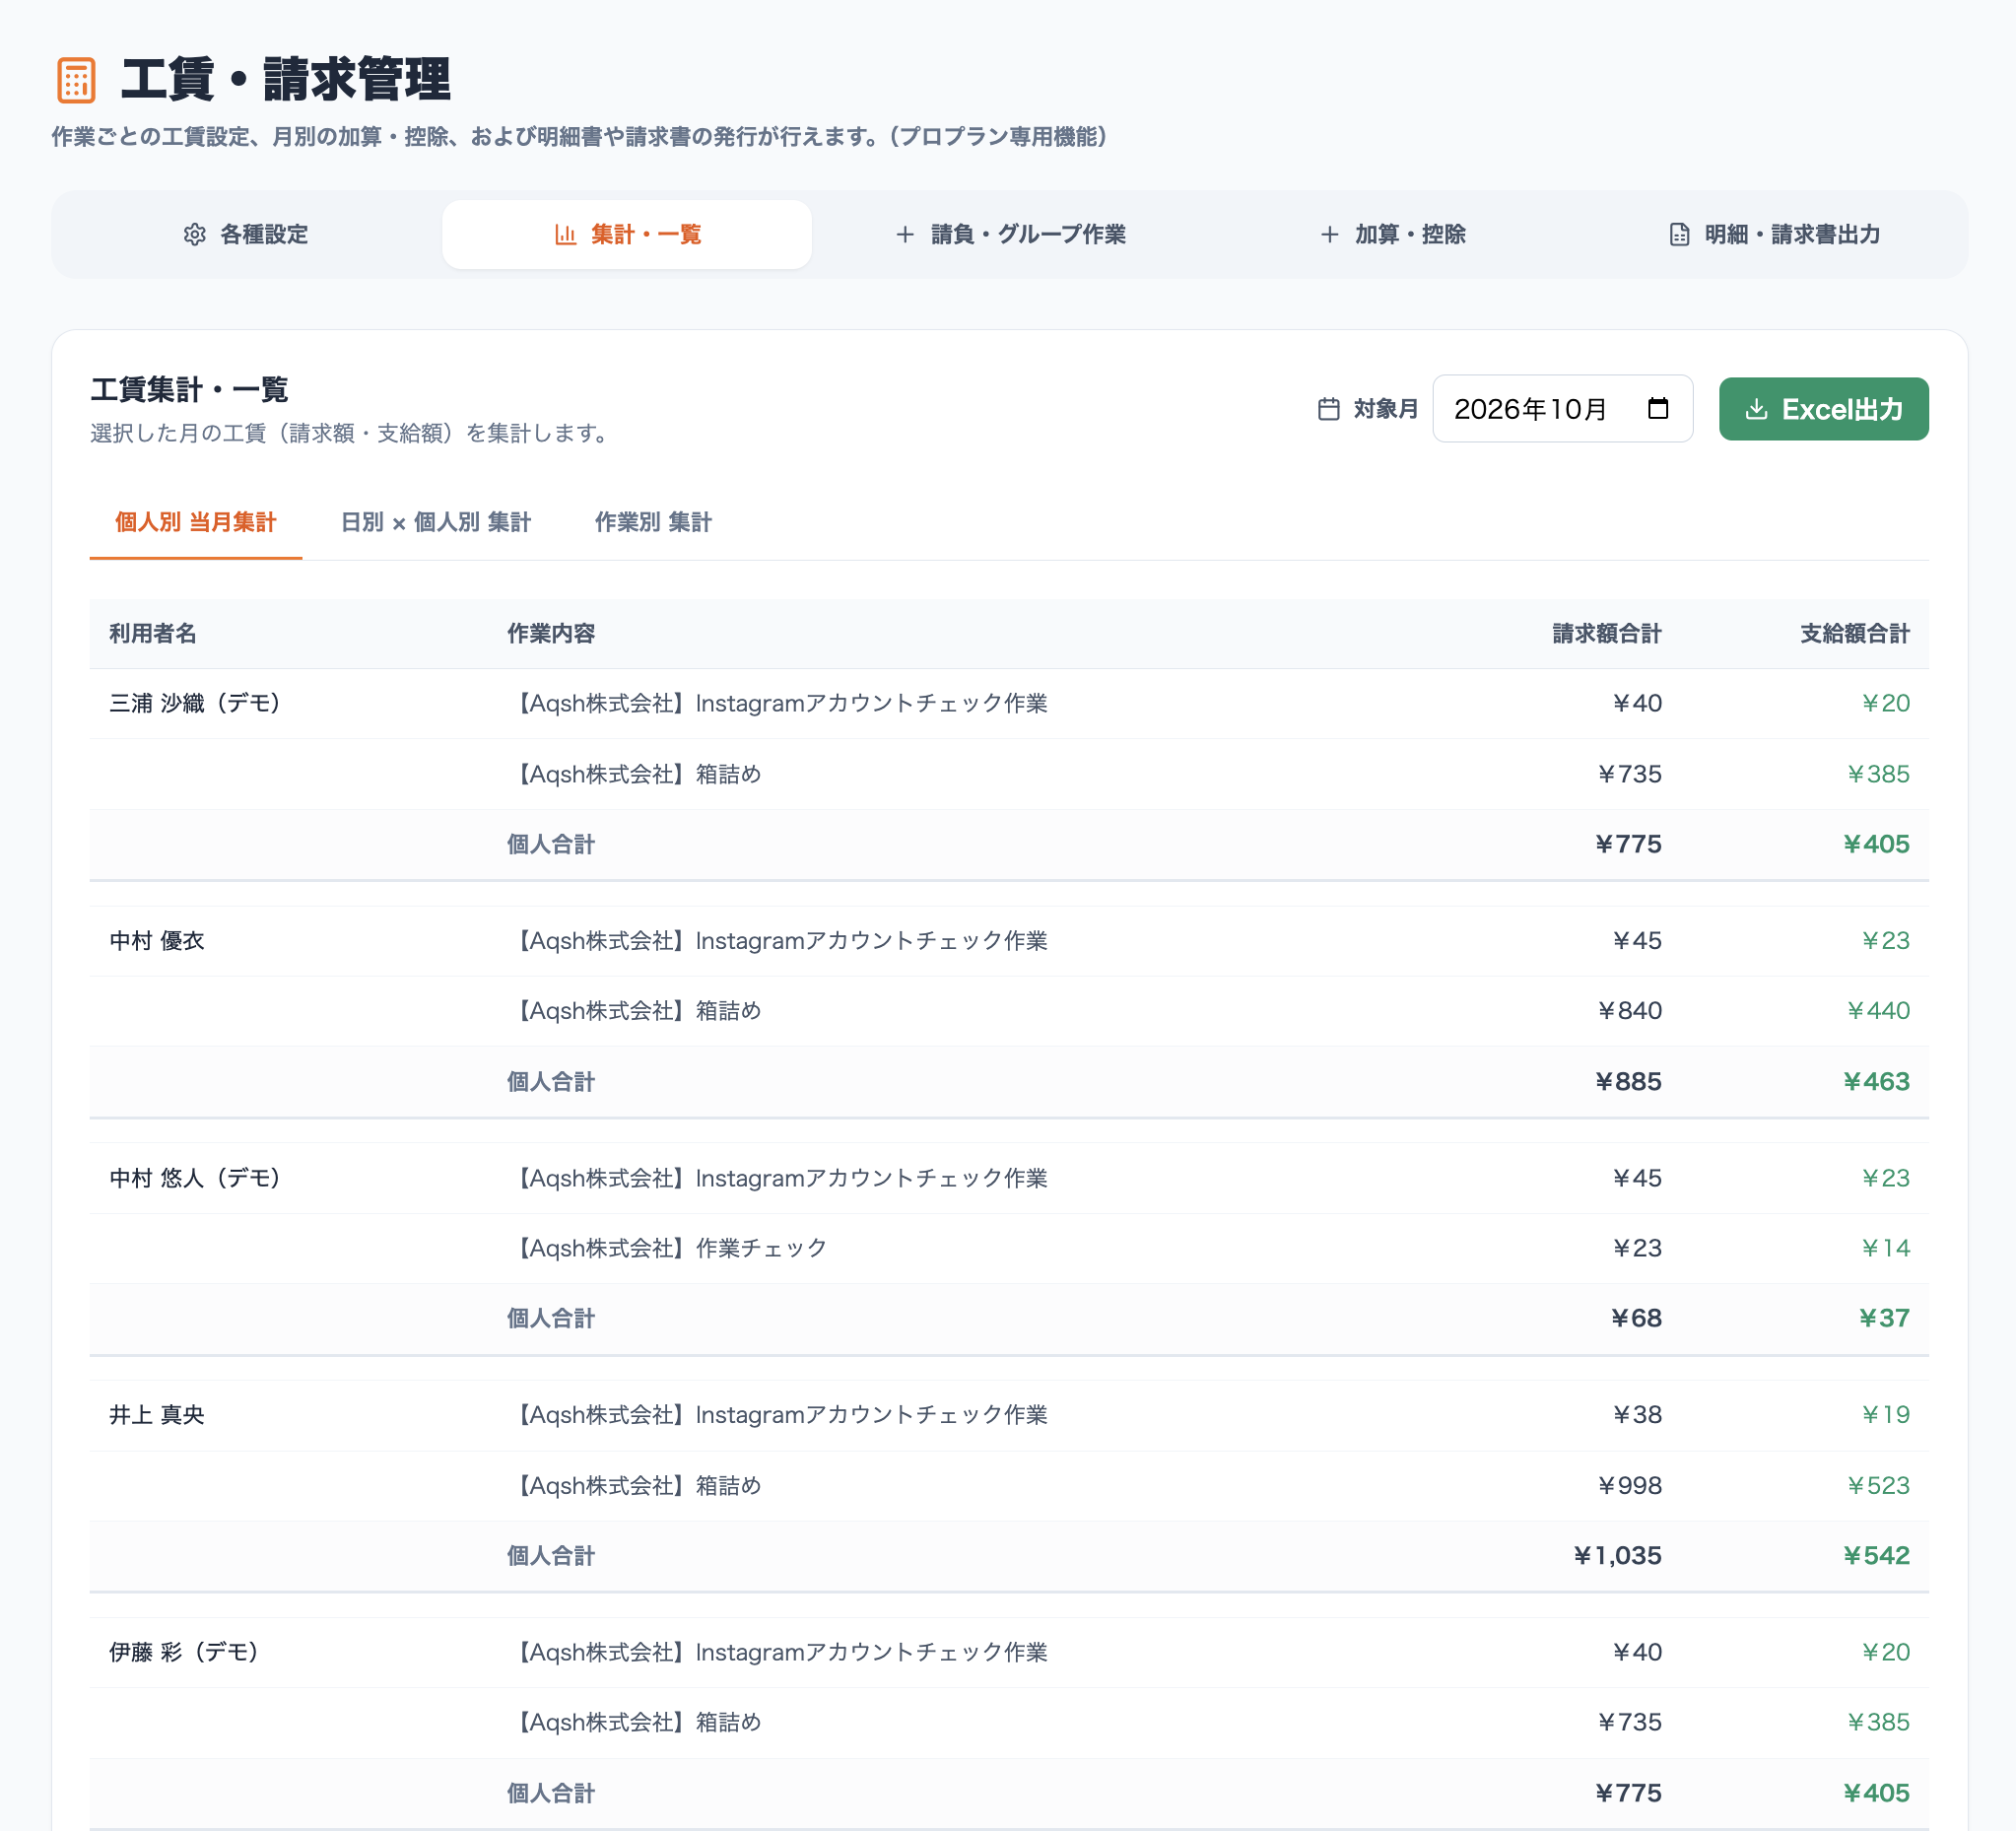The height and width of the screenshot is (1831, 2016).
Task: Click the ¥463 payment total
Action: pyautogui.click(x=1876, y=1081)
